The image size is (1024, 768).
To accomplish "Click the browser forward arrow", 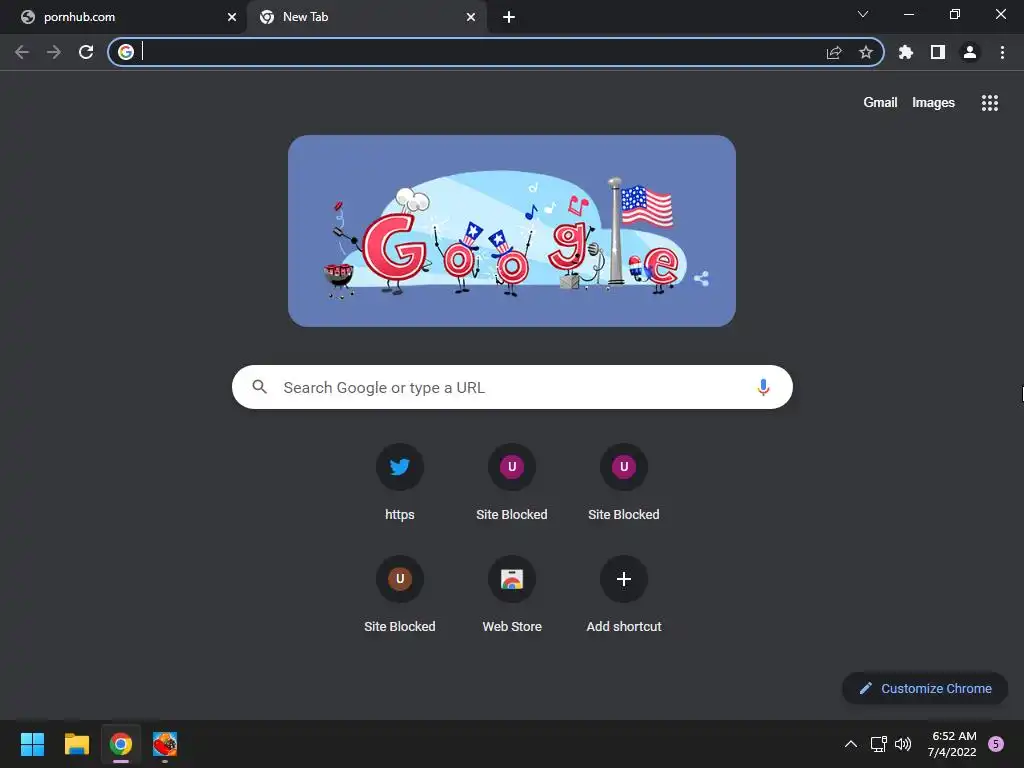I will point(54,52).
